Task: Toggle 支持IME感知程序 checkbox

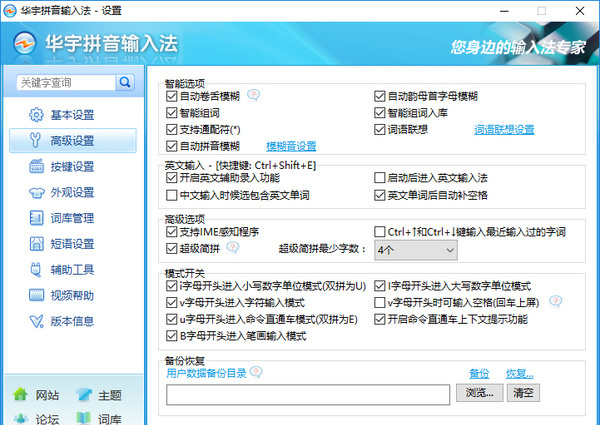Action: [x=171, y=232]
